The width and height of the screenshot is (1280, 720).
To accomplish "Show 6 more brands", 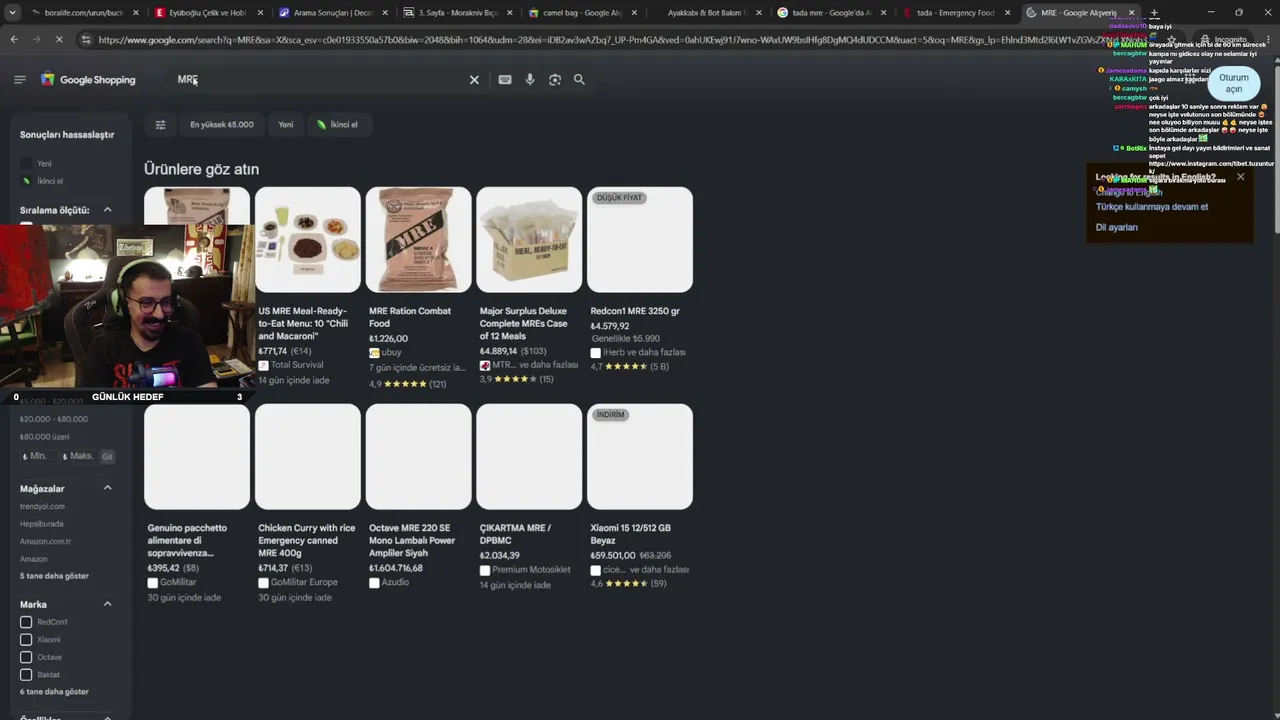I will click(x=54, y=692).
